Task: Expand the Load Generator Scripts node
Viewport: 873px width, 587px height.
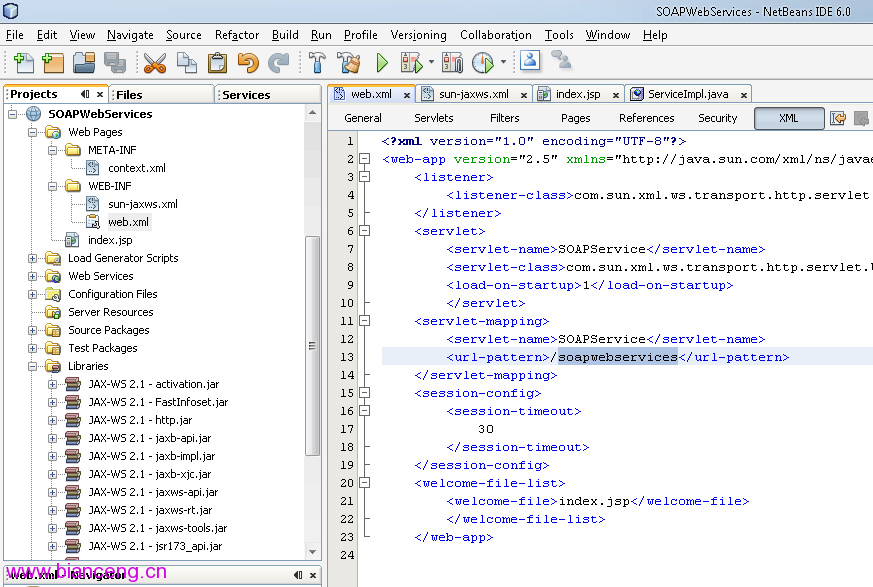Action: coord(33,258)
